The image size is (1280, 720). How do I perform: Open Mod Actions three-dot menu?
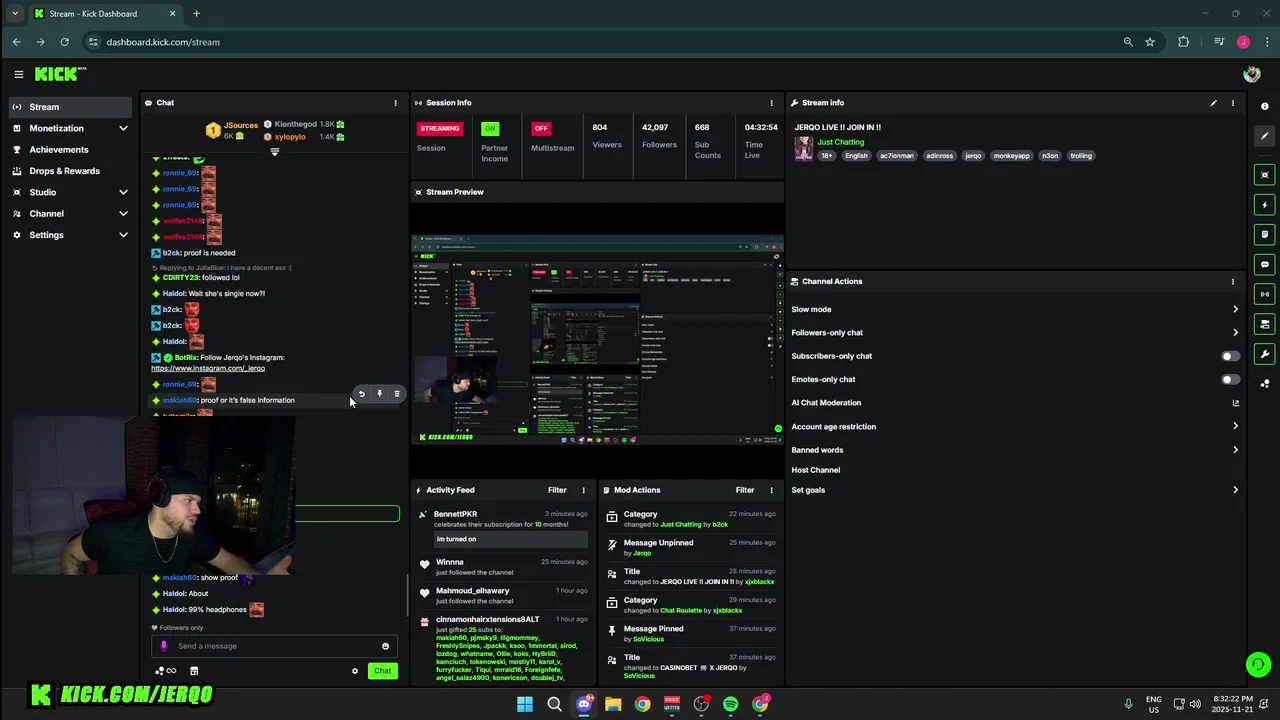tap(771, 490)
